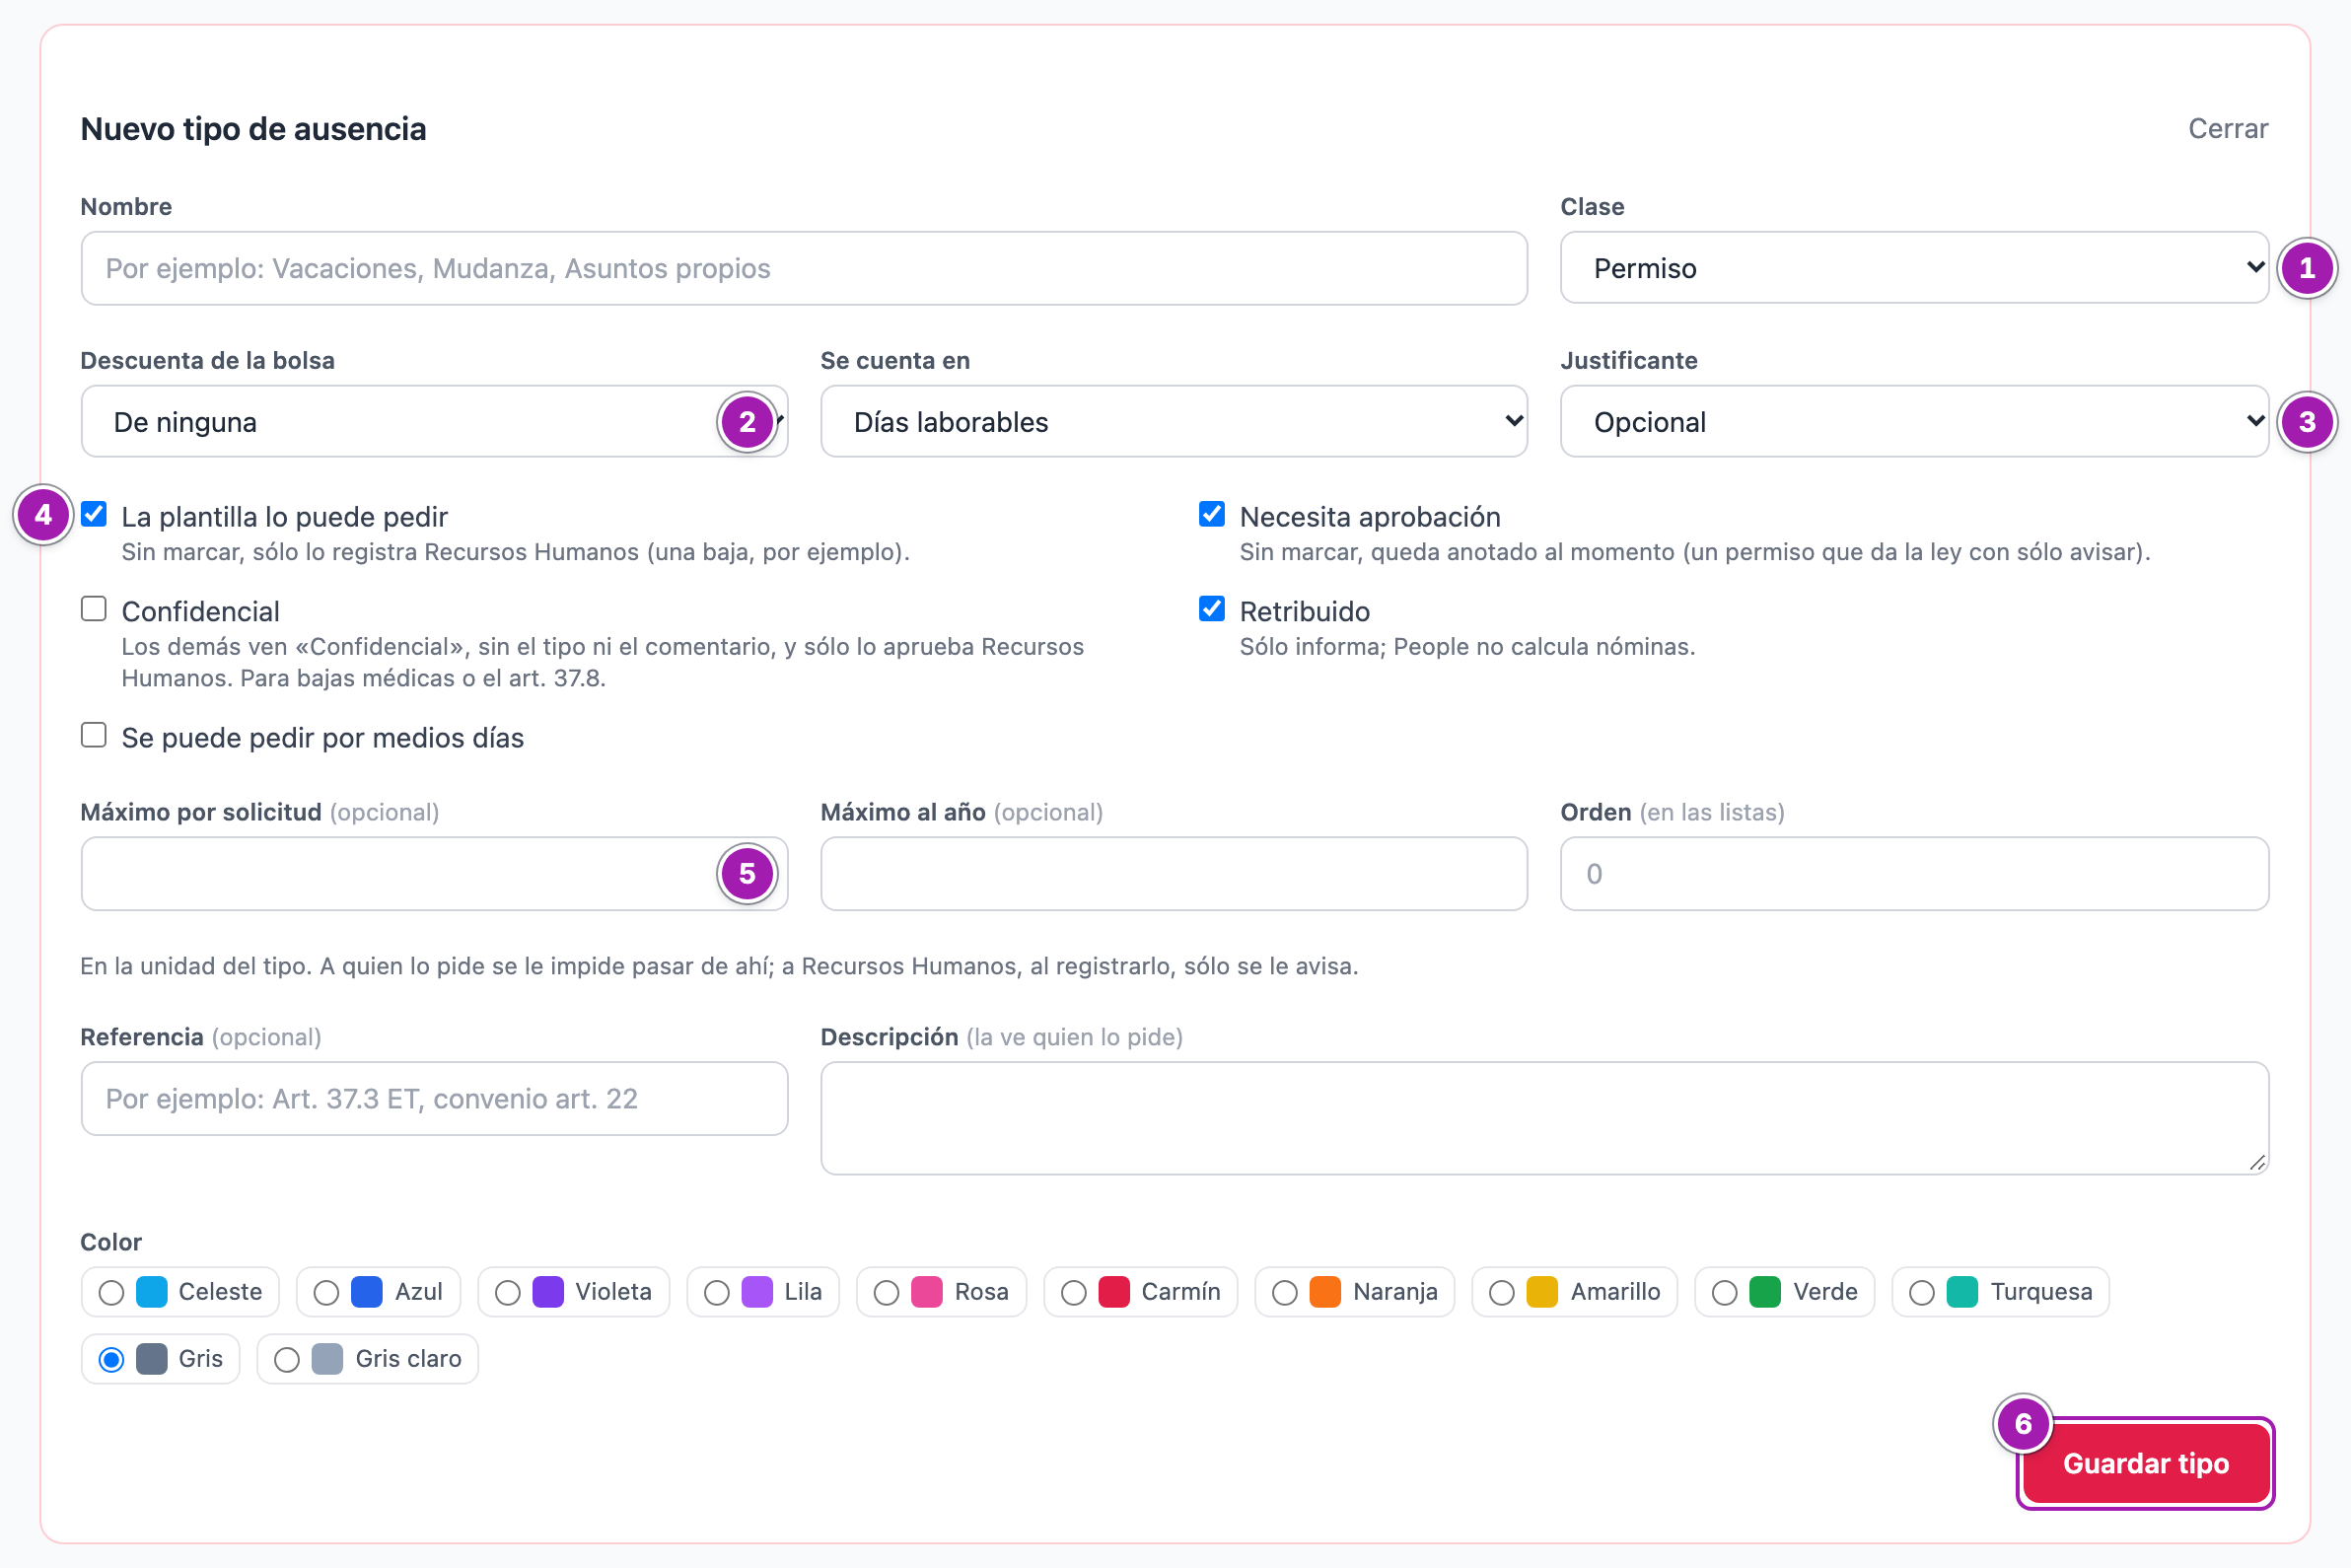Click numbered marker 6 above Guardar tipo
This screenshot has height=1568, width=2351.
tap(2023, 1423)
